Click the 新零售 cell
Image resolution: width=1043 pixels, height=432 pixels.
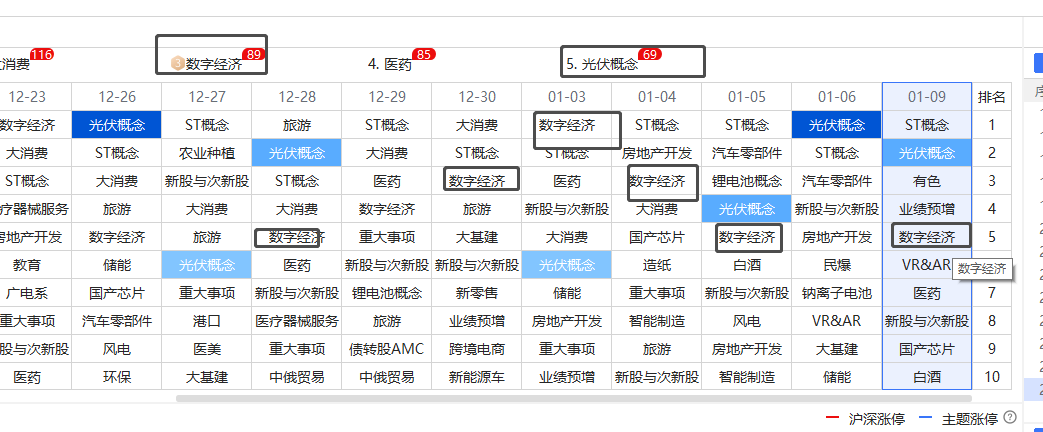pos(477,293)
